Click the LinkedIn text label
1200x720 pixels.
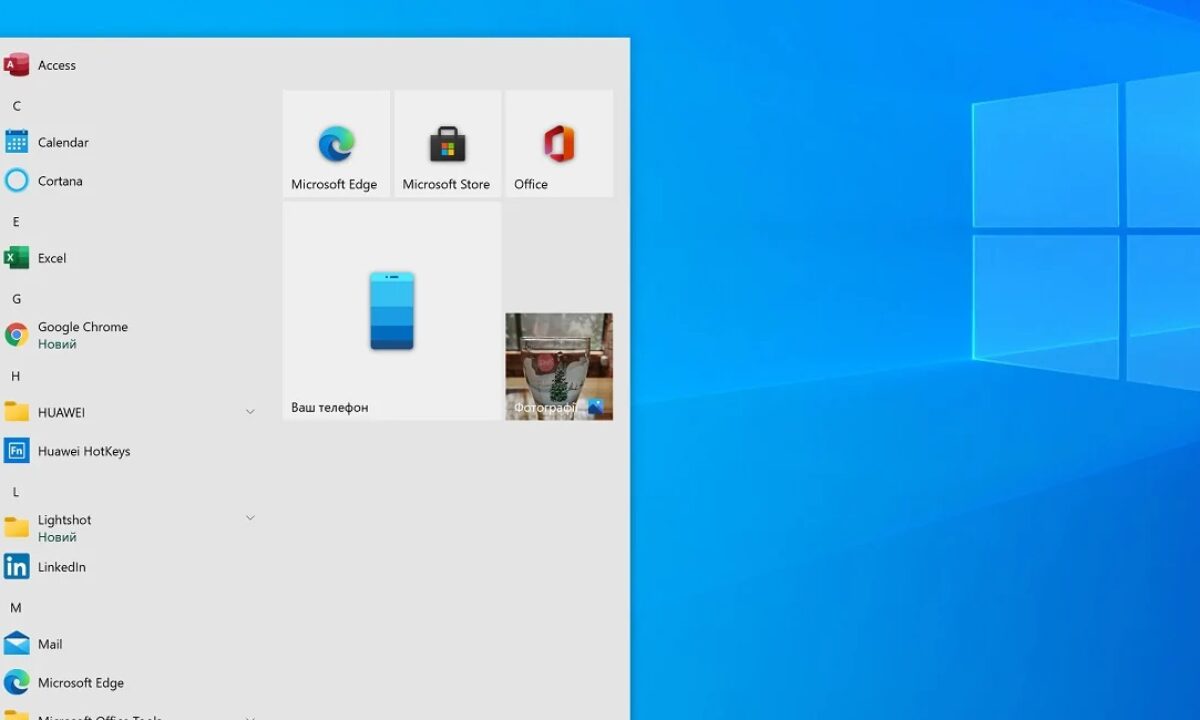[x=62, y=567]
